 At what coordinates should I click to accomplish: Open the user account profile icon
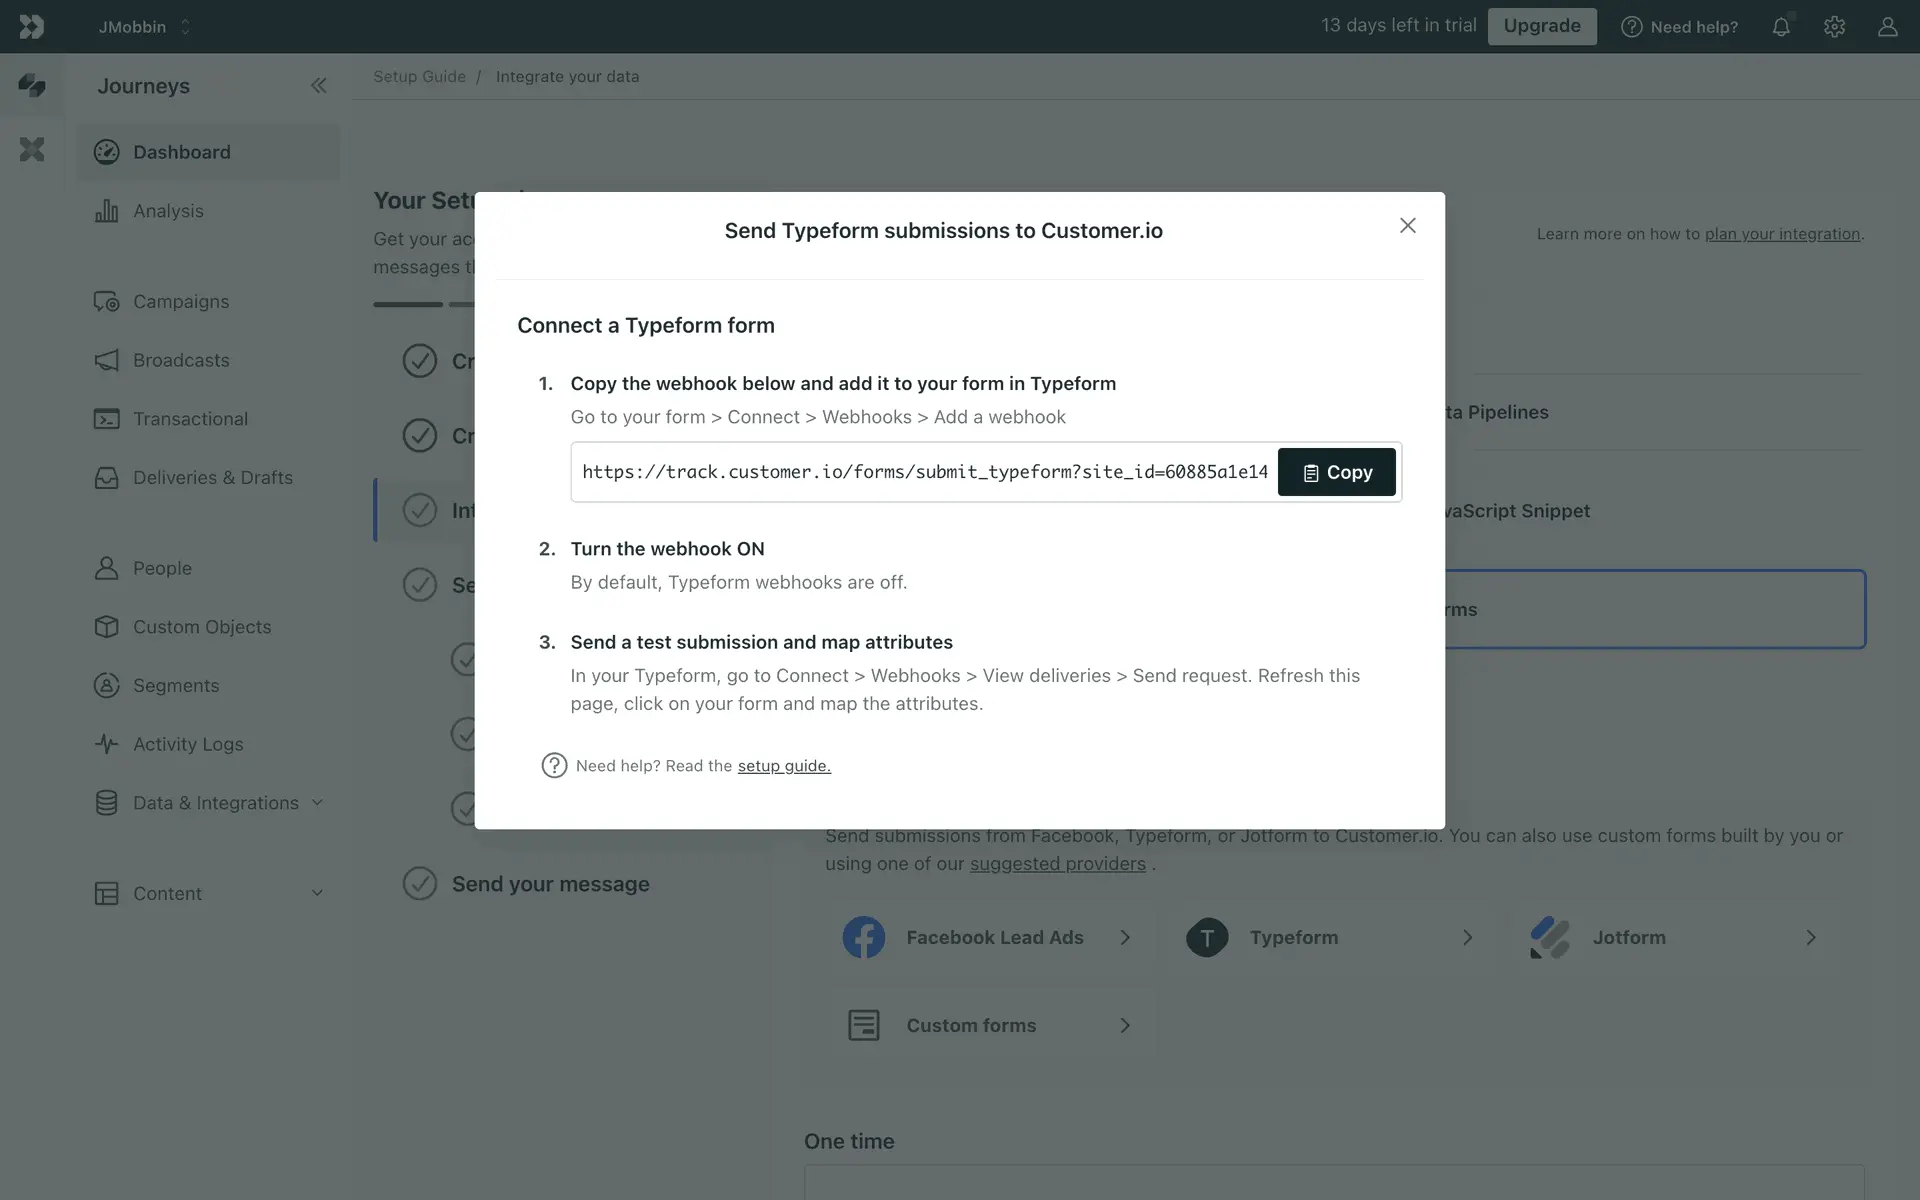point(1887,27)
